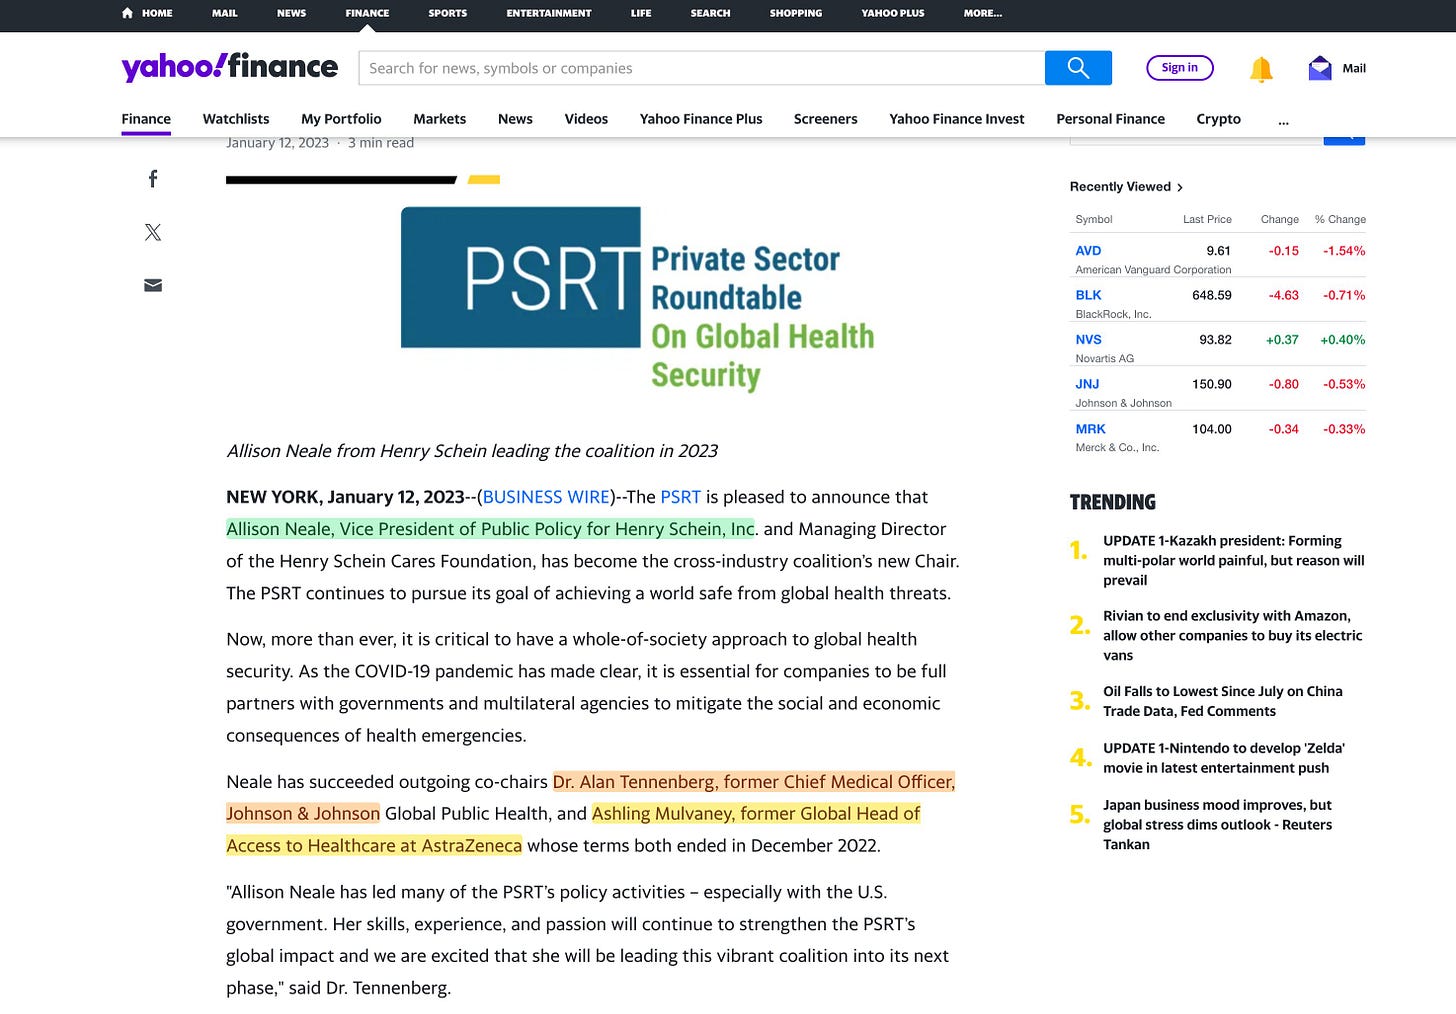Viewport: 1456px width, 1014px height.
Task: Click NVS percent change +0.40%
Action: (1342, 340)
